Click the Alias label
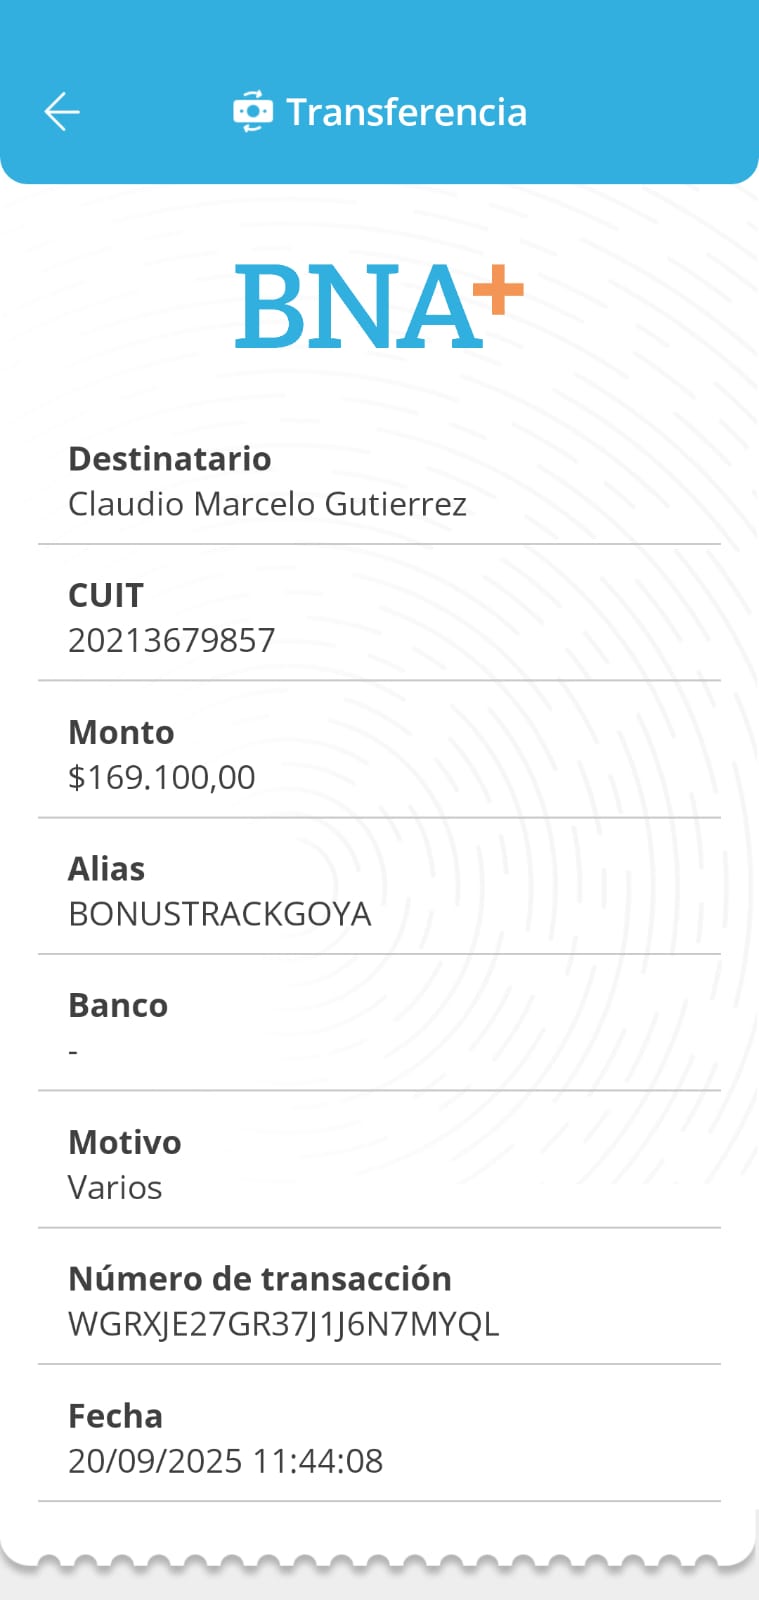This screenshot has width=759, height=1600. [106, 869]
